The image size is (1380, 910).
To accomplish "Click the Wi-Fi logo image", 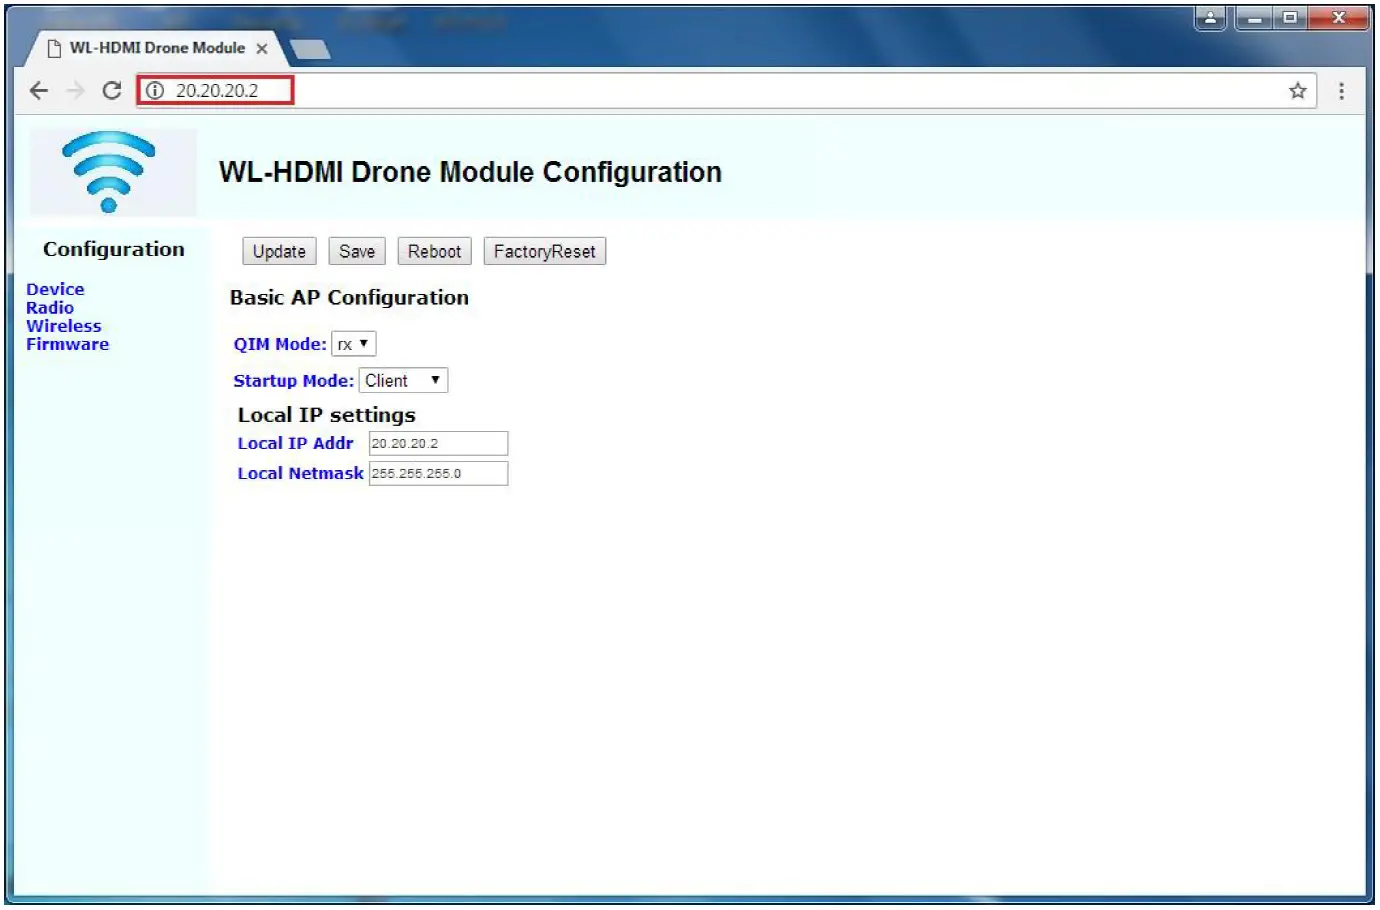I will (x=109, y=171).
